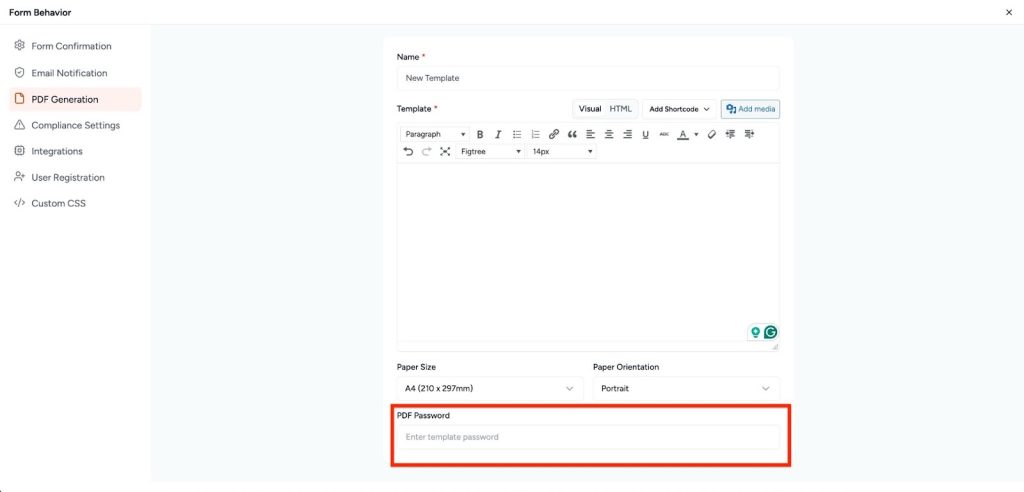This screenshot has width=1024, height=492.
Task: Open the Paper Size dropdown
Action: coord(490,389)
